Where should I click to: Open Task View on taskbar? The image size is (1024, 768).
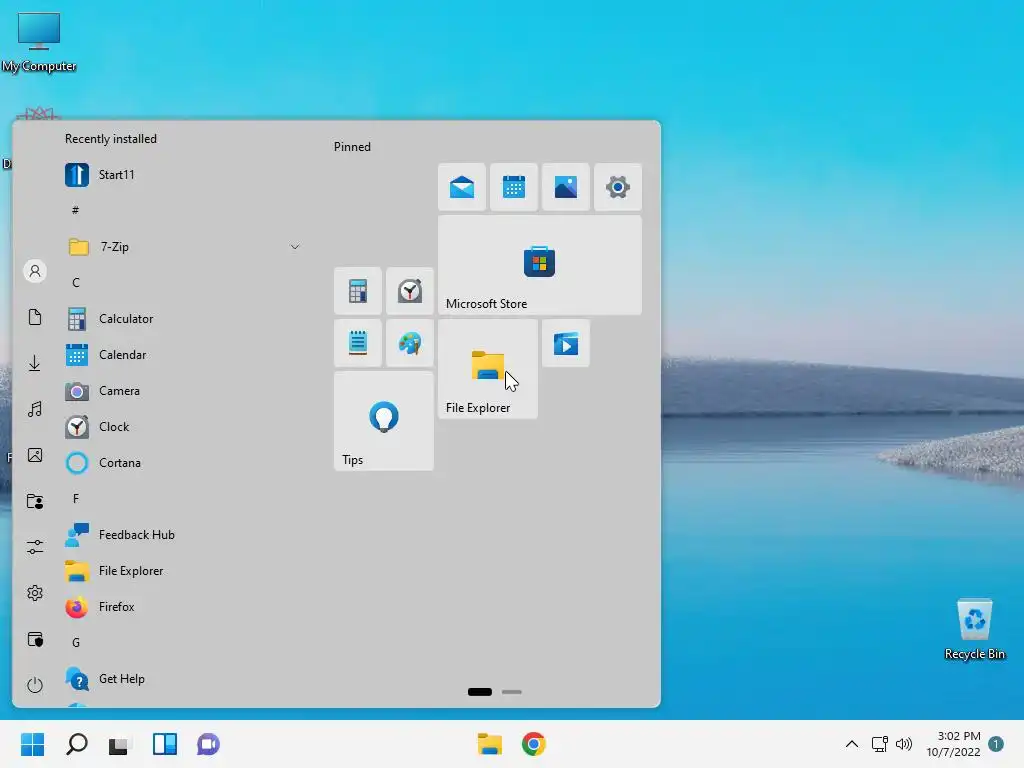tap(120, 744)
